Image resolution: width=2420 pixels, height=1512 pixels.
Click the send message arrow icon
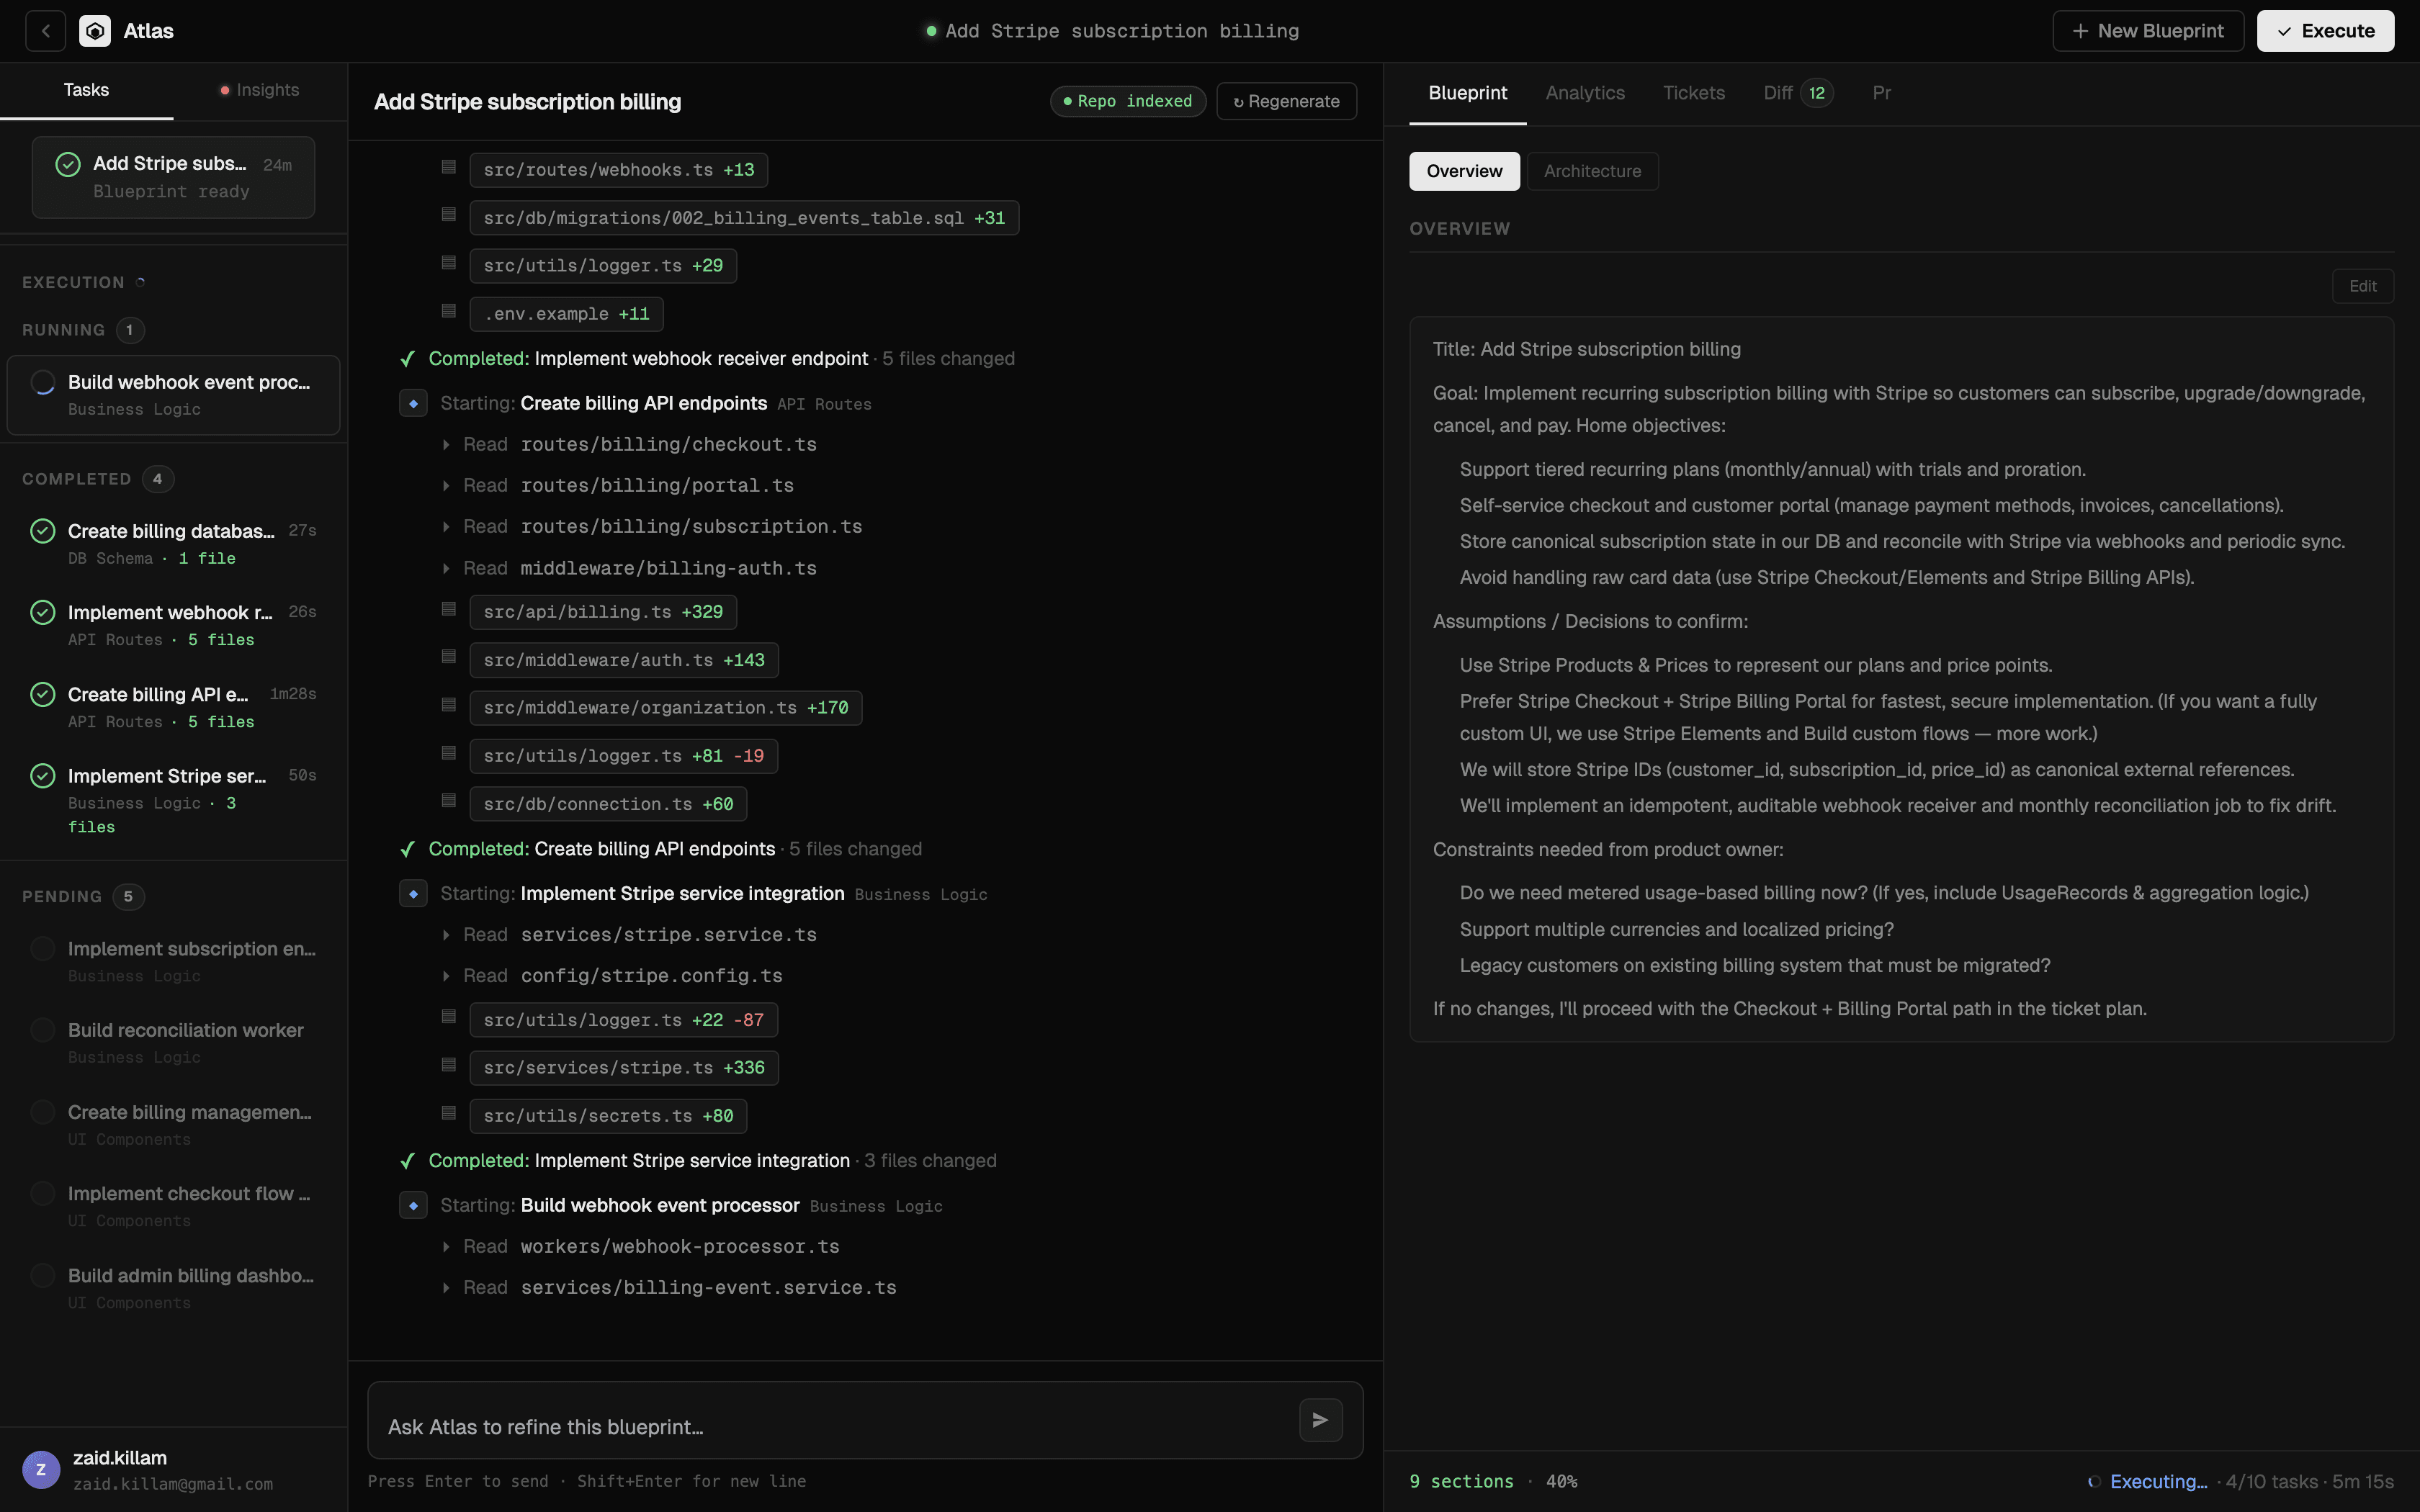pyautogui.click(x=1320, y=1420)
